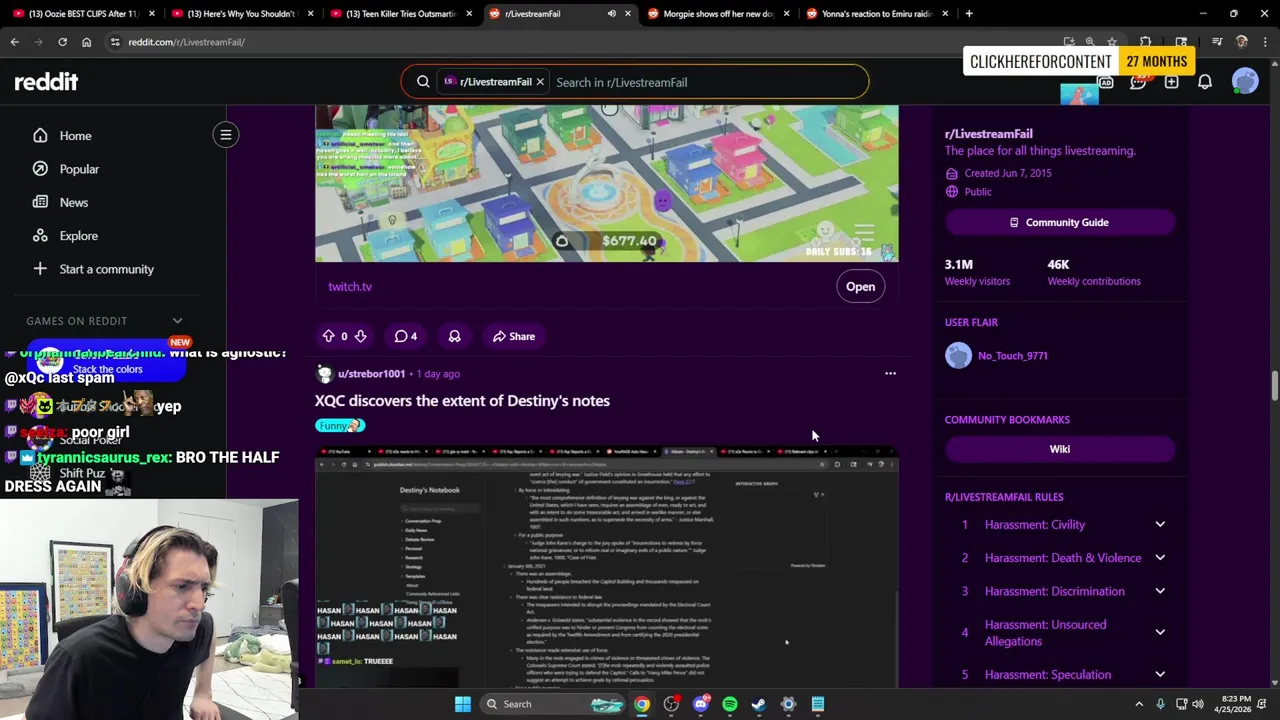The image size is (1280, 720).
Task: Open Spotify from the taskbar
Action: pyautogui.click(x=730, y=704)
